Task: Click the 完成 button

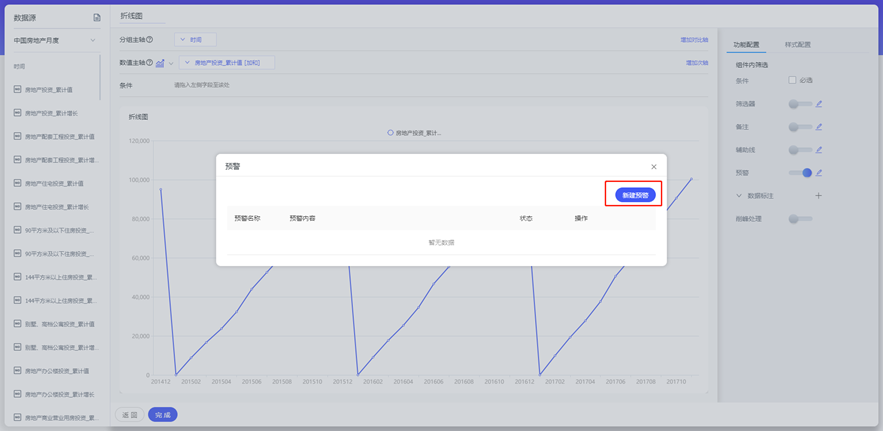Action: pyautogui.click(x=162, y=414)
